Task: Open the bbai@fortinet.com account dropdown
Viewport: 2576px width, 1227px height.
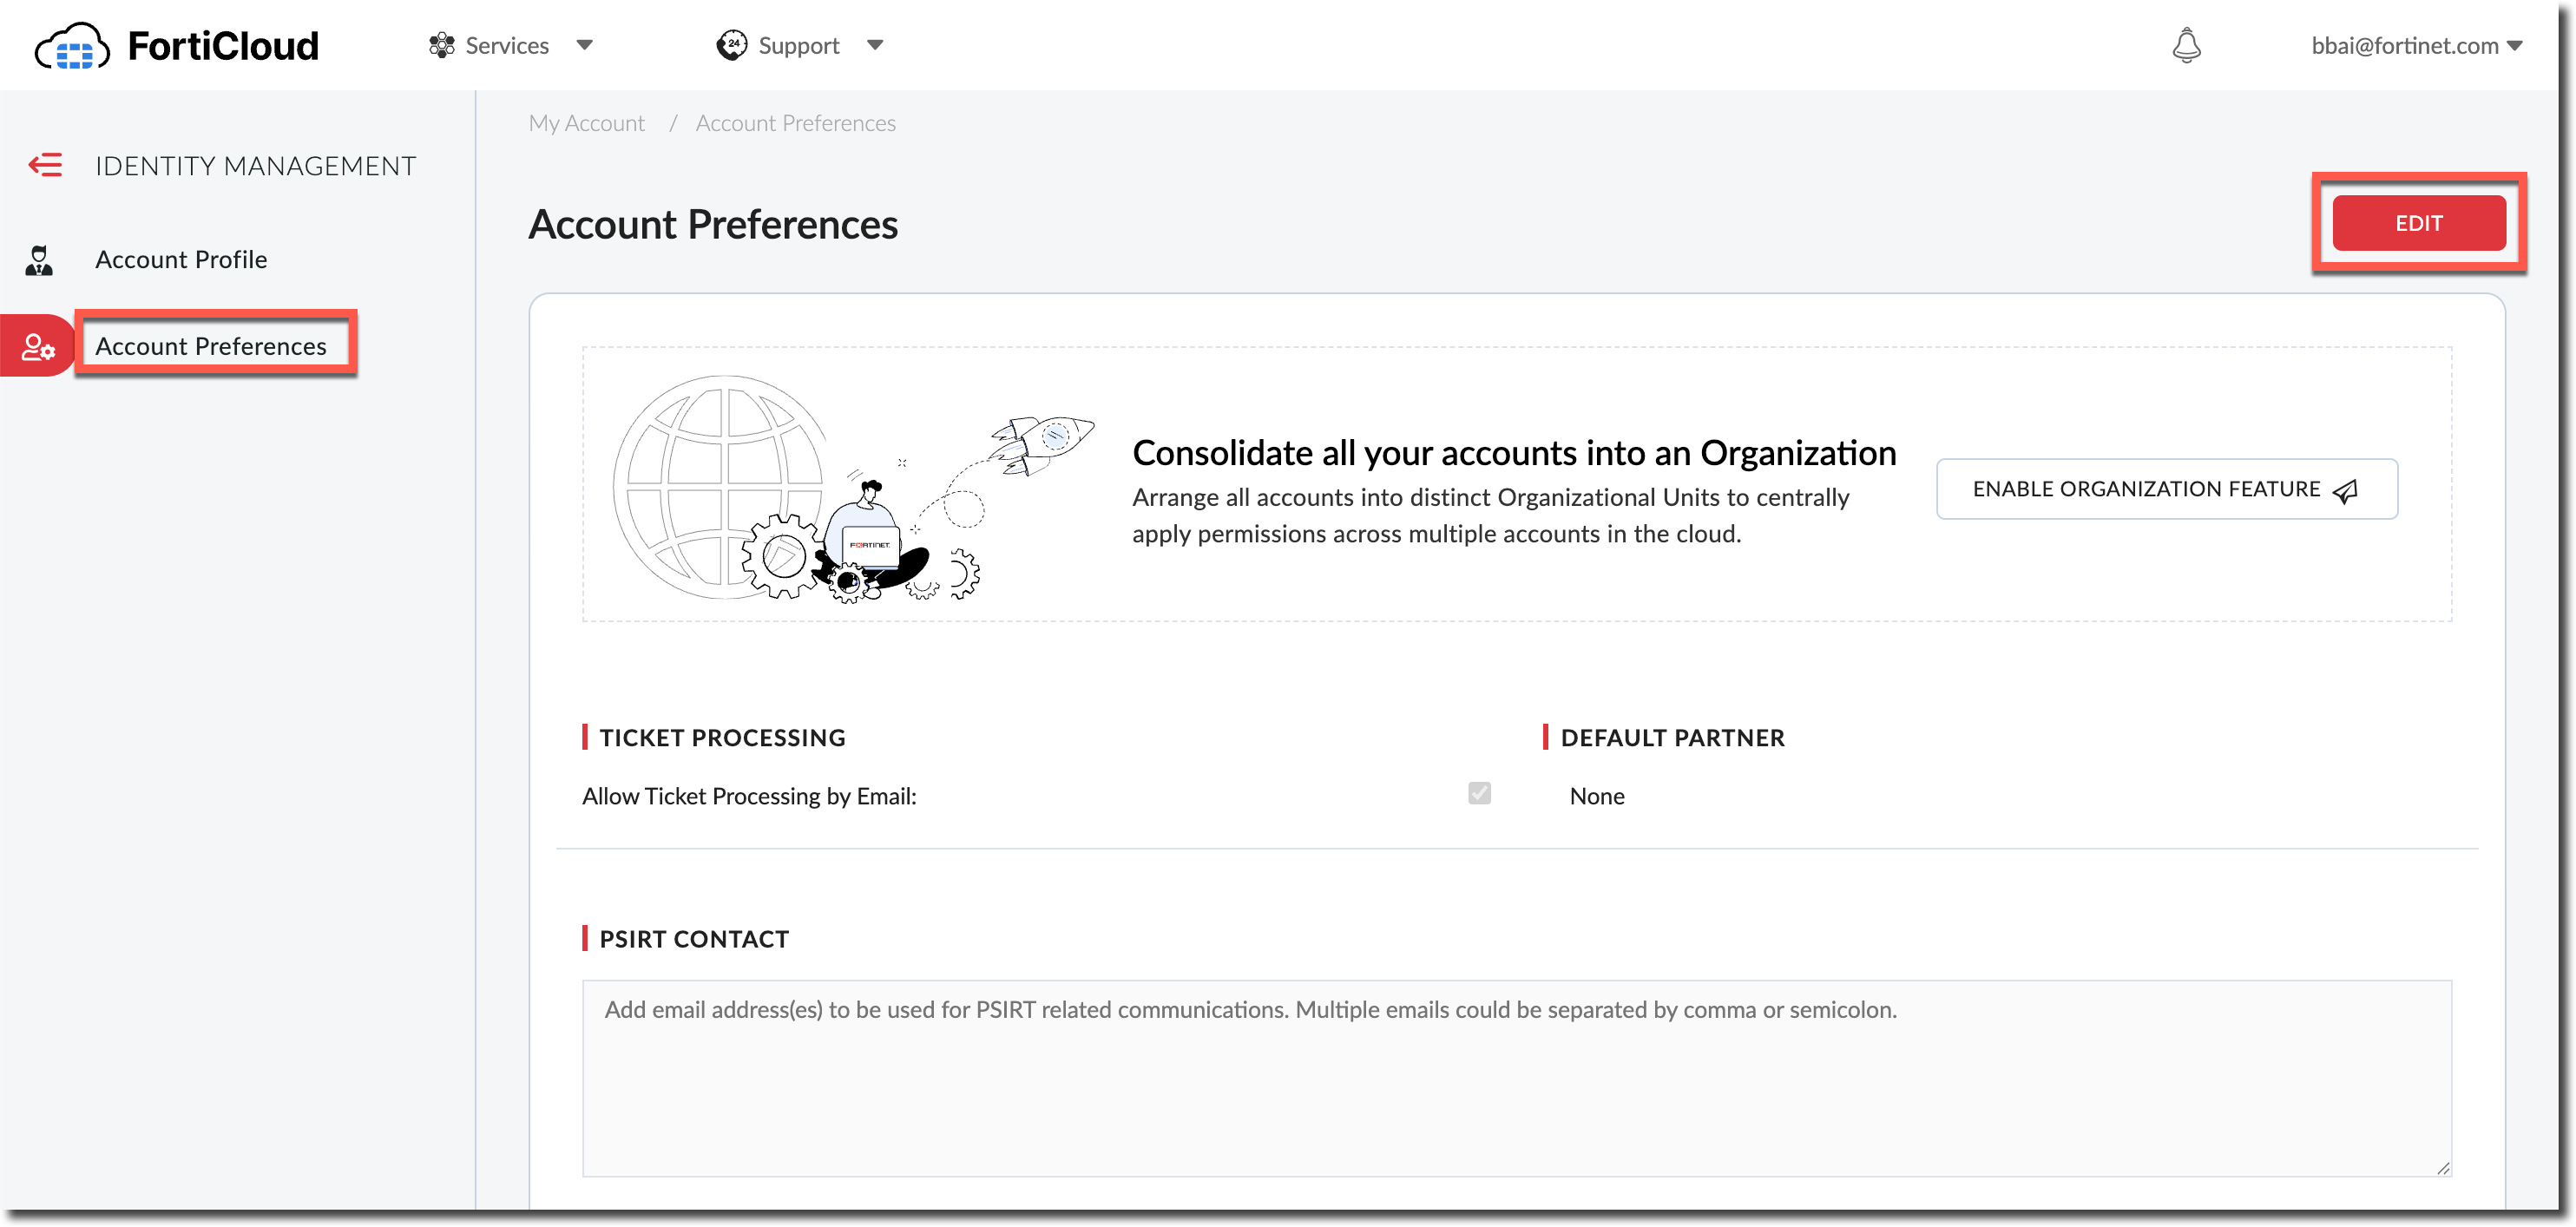Action: pos(2416,46)
